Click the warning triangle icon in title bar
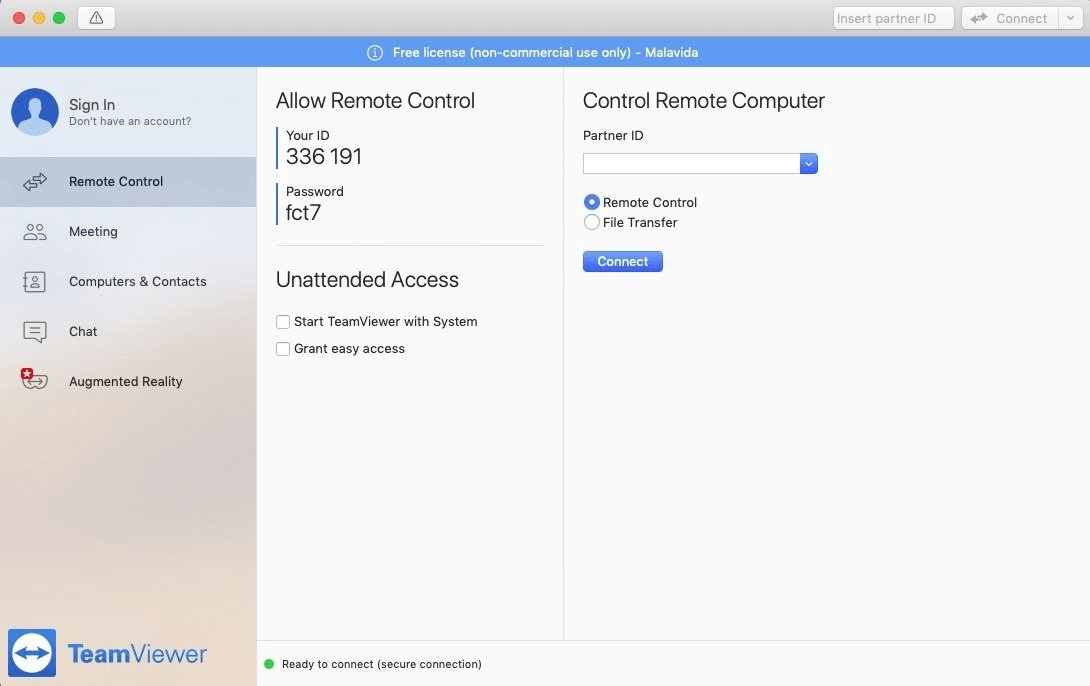Screen dimensions: 1090x686 click(97, 18)
